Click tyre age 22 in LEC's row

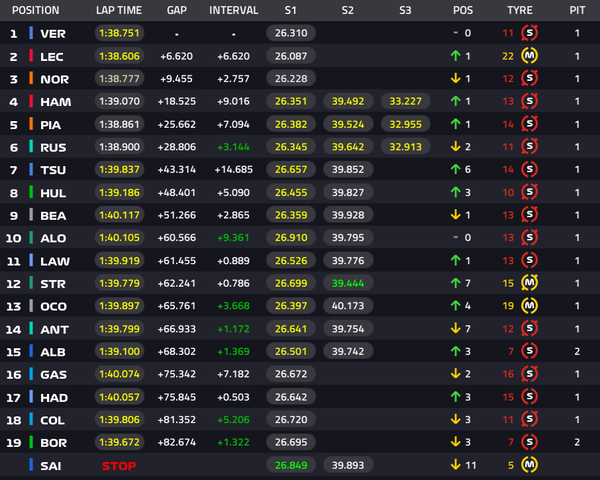pyautogui.click(x=508, y=56)
